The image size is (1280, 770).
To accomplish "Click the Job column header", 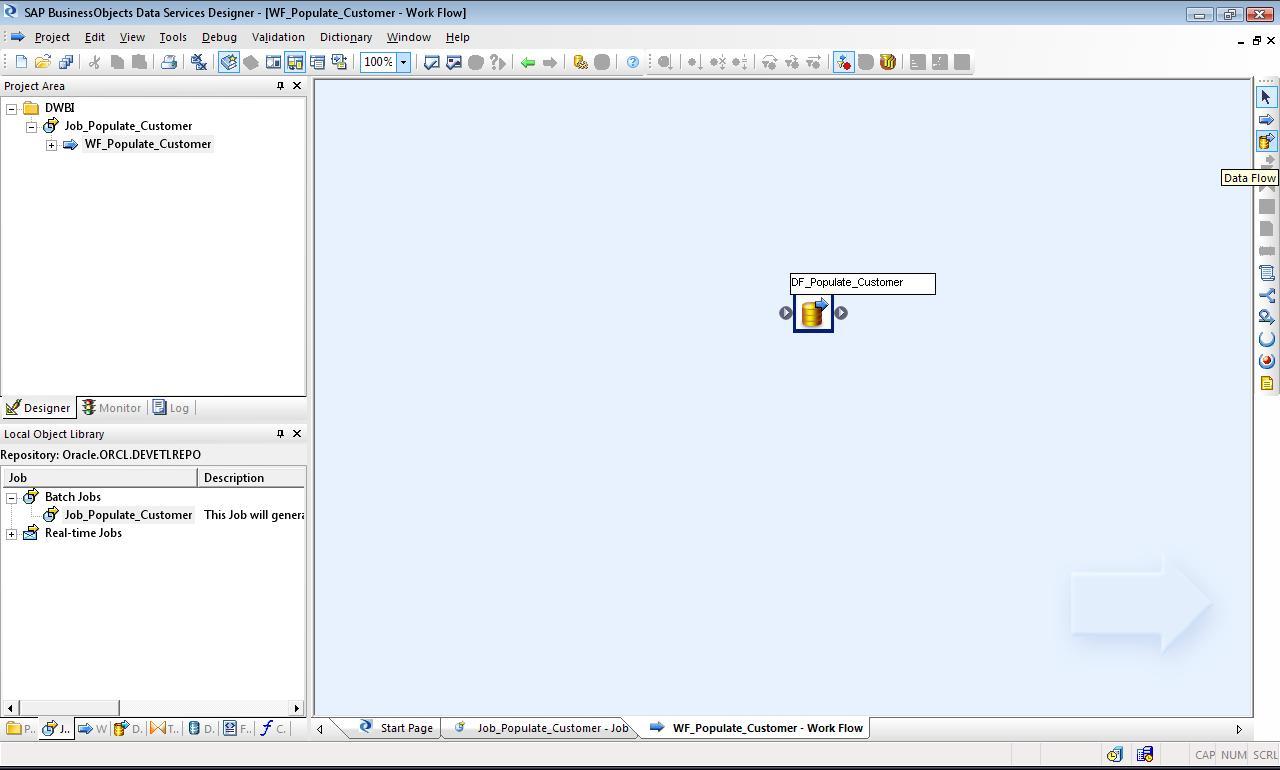I will click(x=99, y=478).
